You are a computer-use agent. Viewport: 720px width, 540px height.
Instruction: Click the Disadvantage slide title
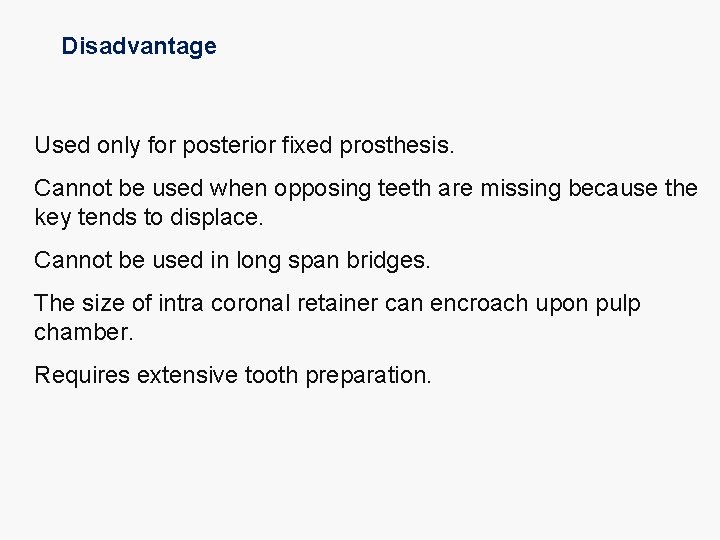[138, 46]
